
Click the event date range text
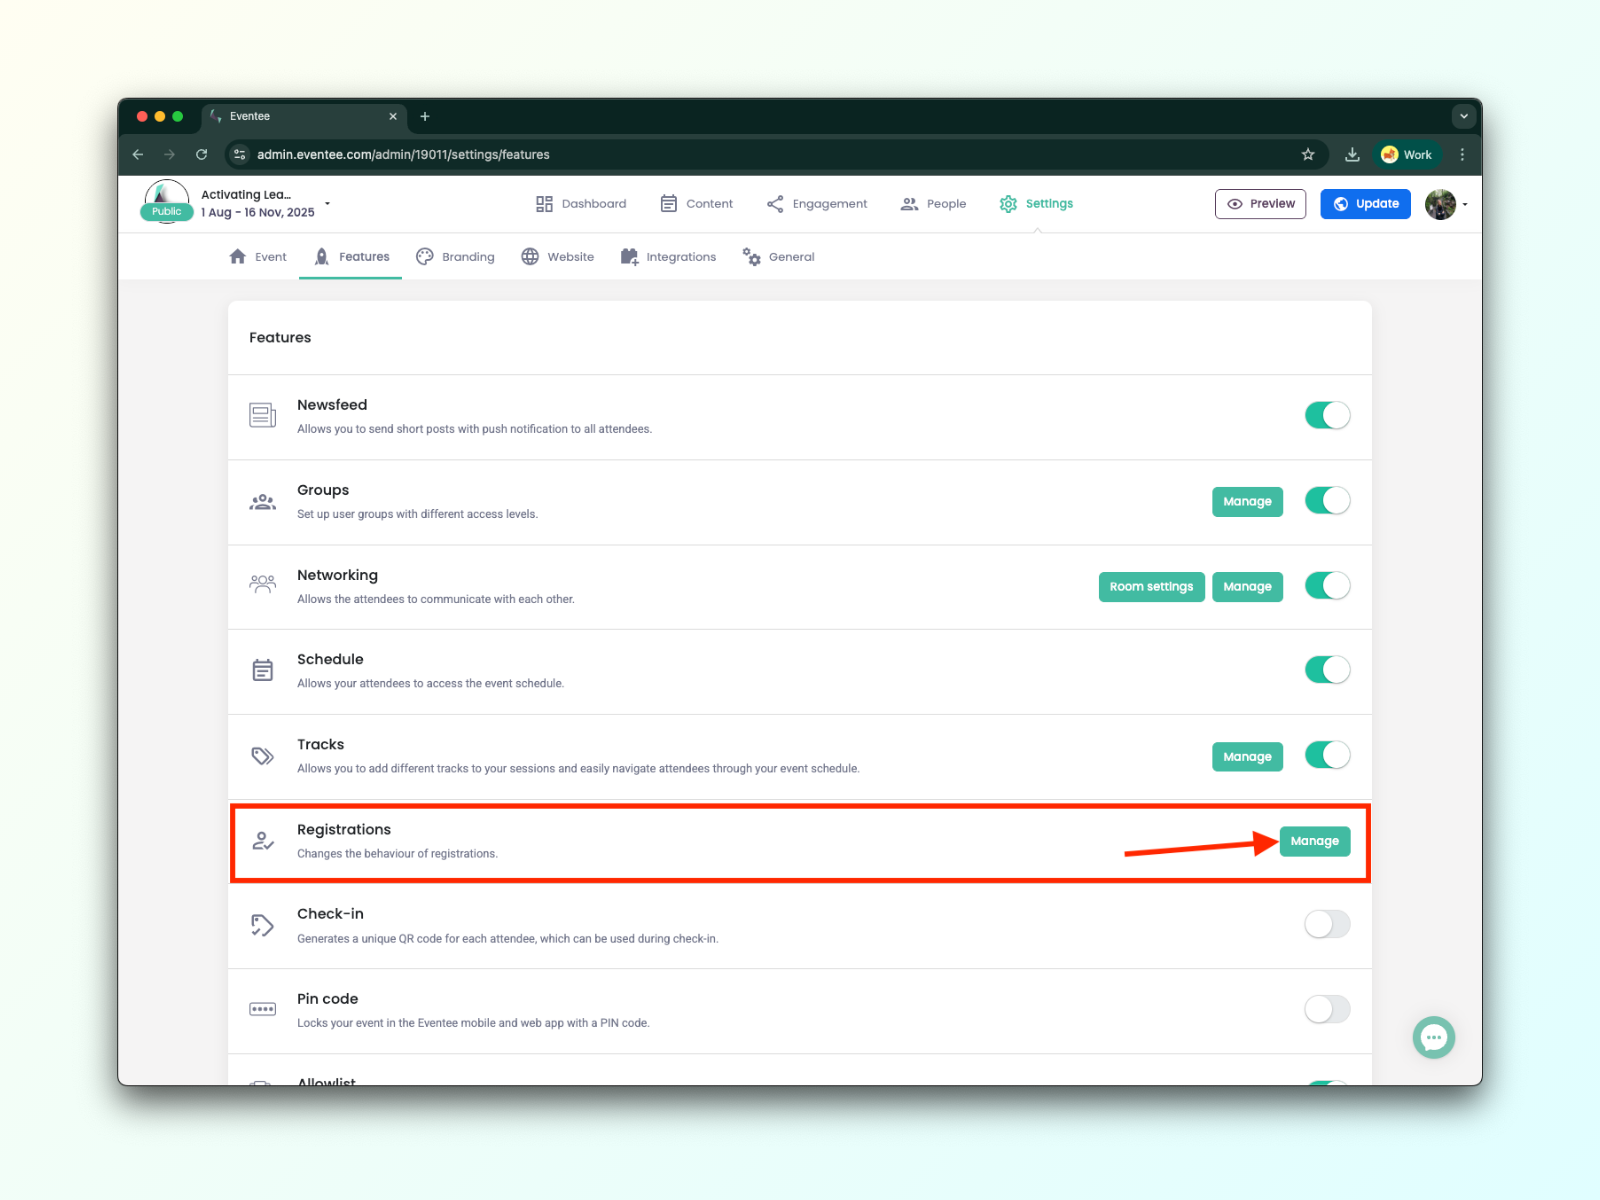[x=258, y=213]
